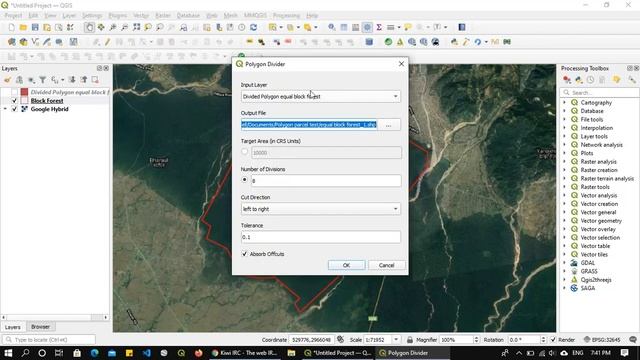The width and height of the screenshot is (640, 360).
Task: Open Processing Toolbox options wrench icon
Action: click(x=632, y=80)
